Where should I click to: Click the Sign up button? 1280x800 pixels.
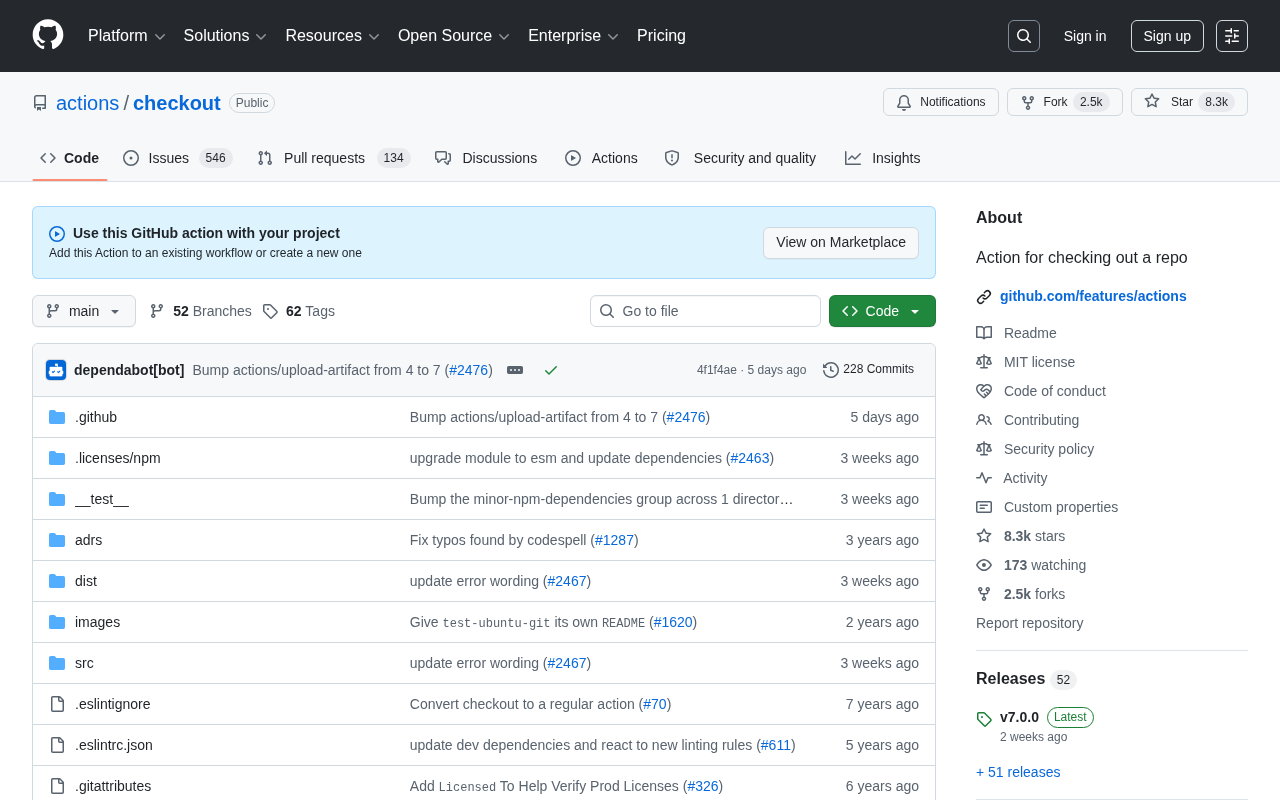click(1167, 36)
